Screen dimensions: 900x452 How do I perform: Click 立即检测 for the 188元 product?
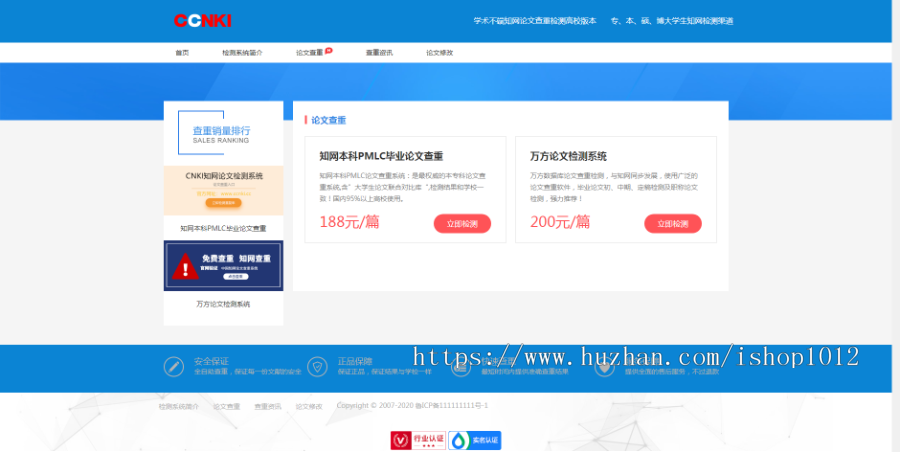pyautogui.click(x=462, y=223)
